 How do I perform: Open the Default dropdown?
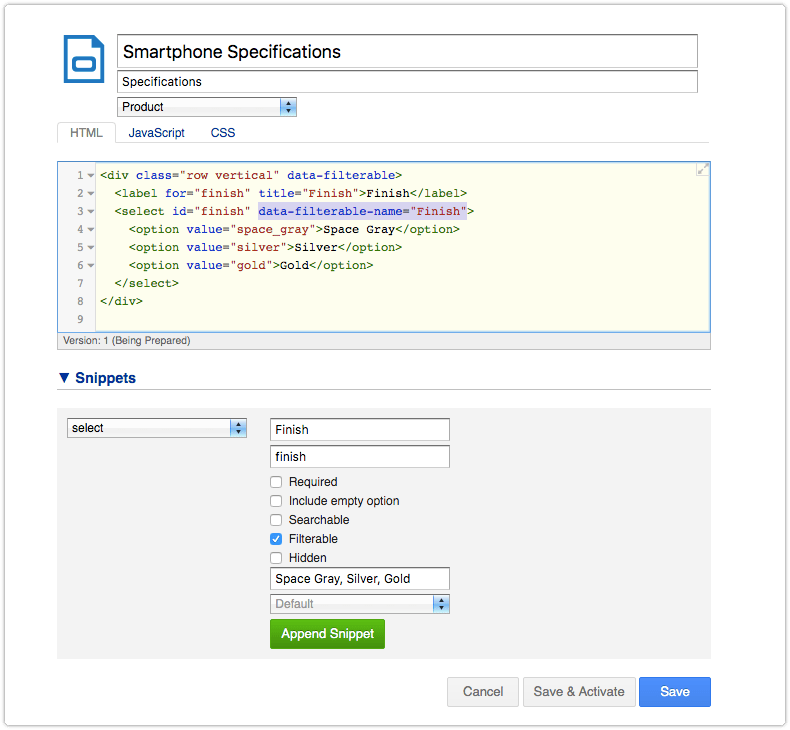359,604
